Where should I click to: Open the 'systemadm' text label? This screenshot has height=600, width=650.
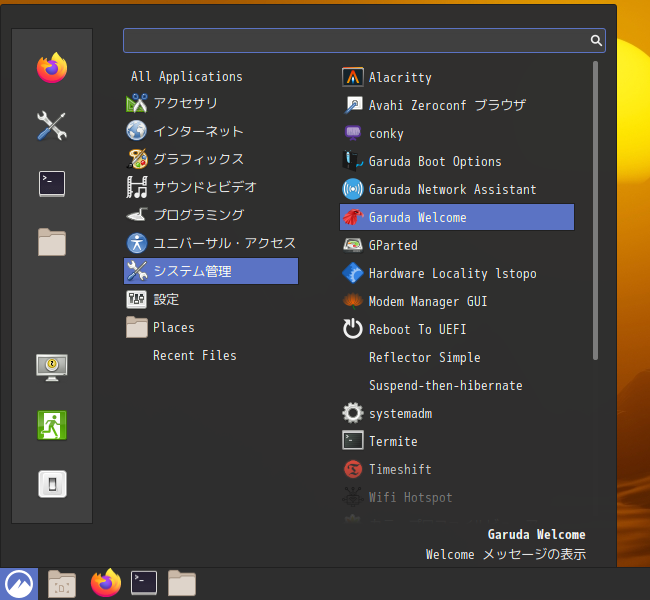(x=400, y=413)
